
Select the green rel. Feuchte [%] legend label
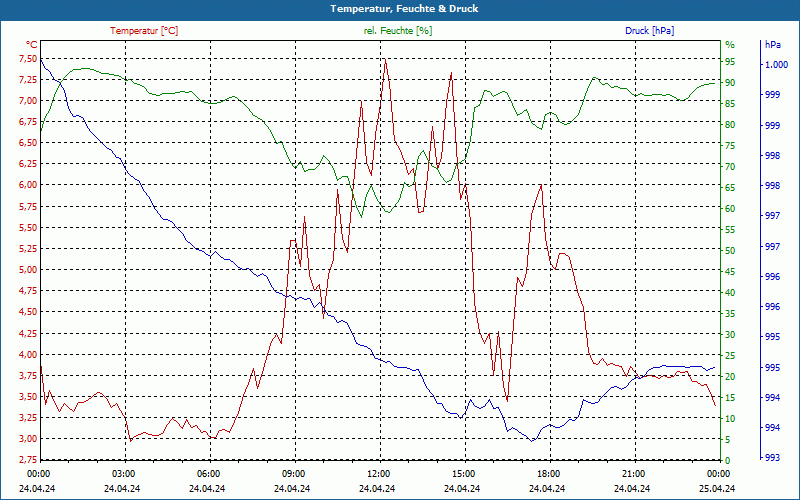pyautogui.click(x=398, y=31)
